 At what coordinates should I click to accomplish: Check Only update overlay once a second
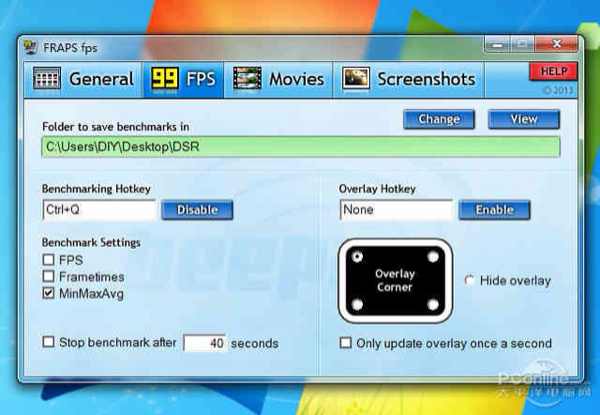click(x=346, y=343)
